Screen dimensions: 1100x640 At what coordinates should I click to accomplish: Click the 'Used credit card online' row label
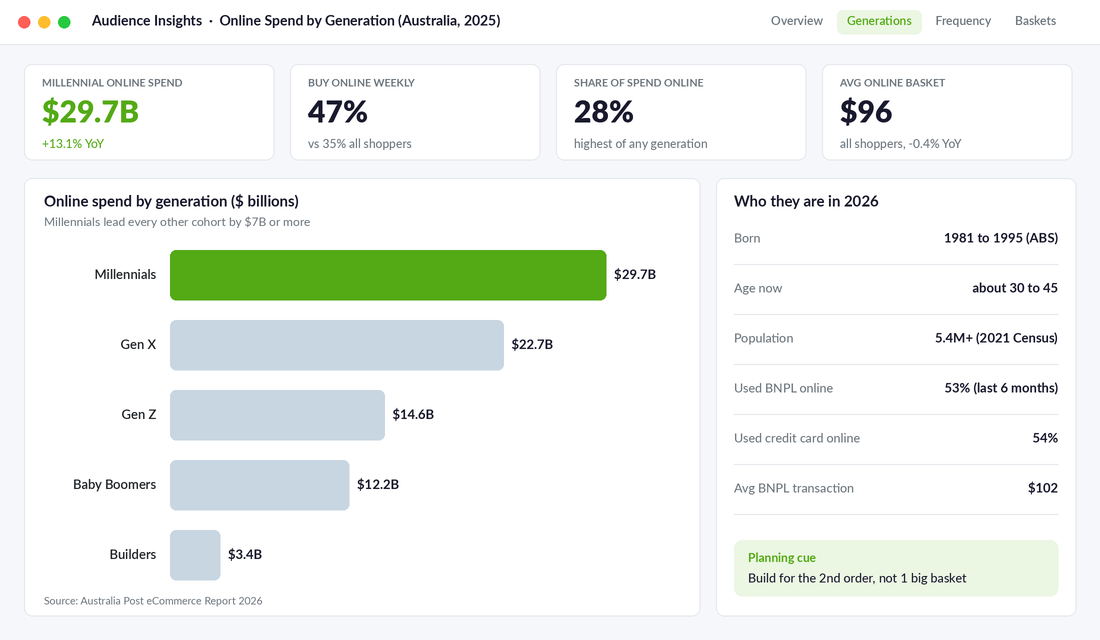tap(796, 438)
